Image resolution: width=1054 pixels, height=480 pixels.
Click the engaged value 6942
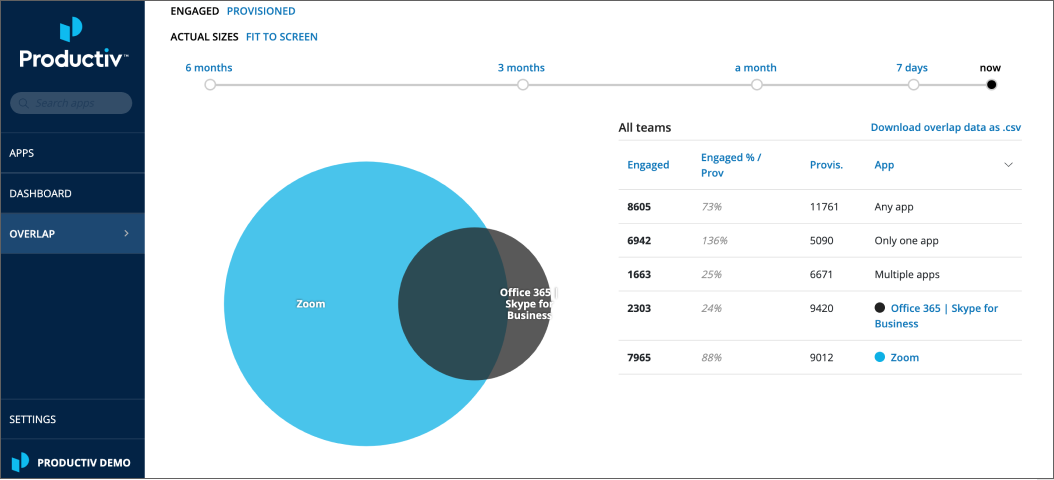pyautogui.click(x=639, y=240)
